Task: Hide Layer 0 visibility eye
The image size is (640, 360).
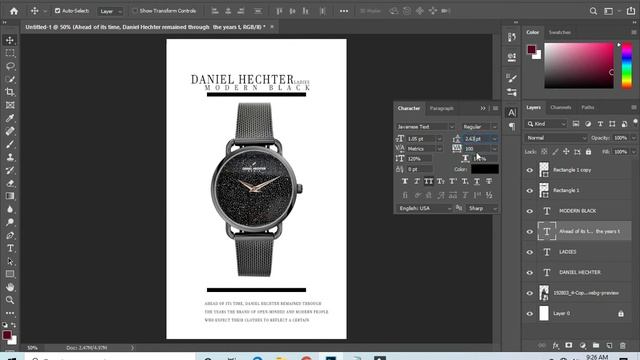Action: tap(529, 313)
